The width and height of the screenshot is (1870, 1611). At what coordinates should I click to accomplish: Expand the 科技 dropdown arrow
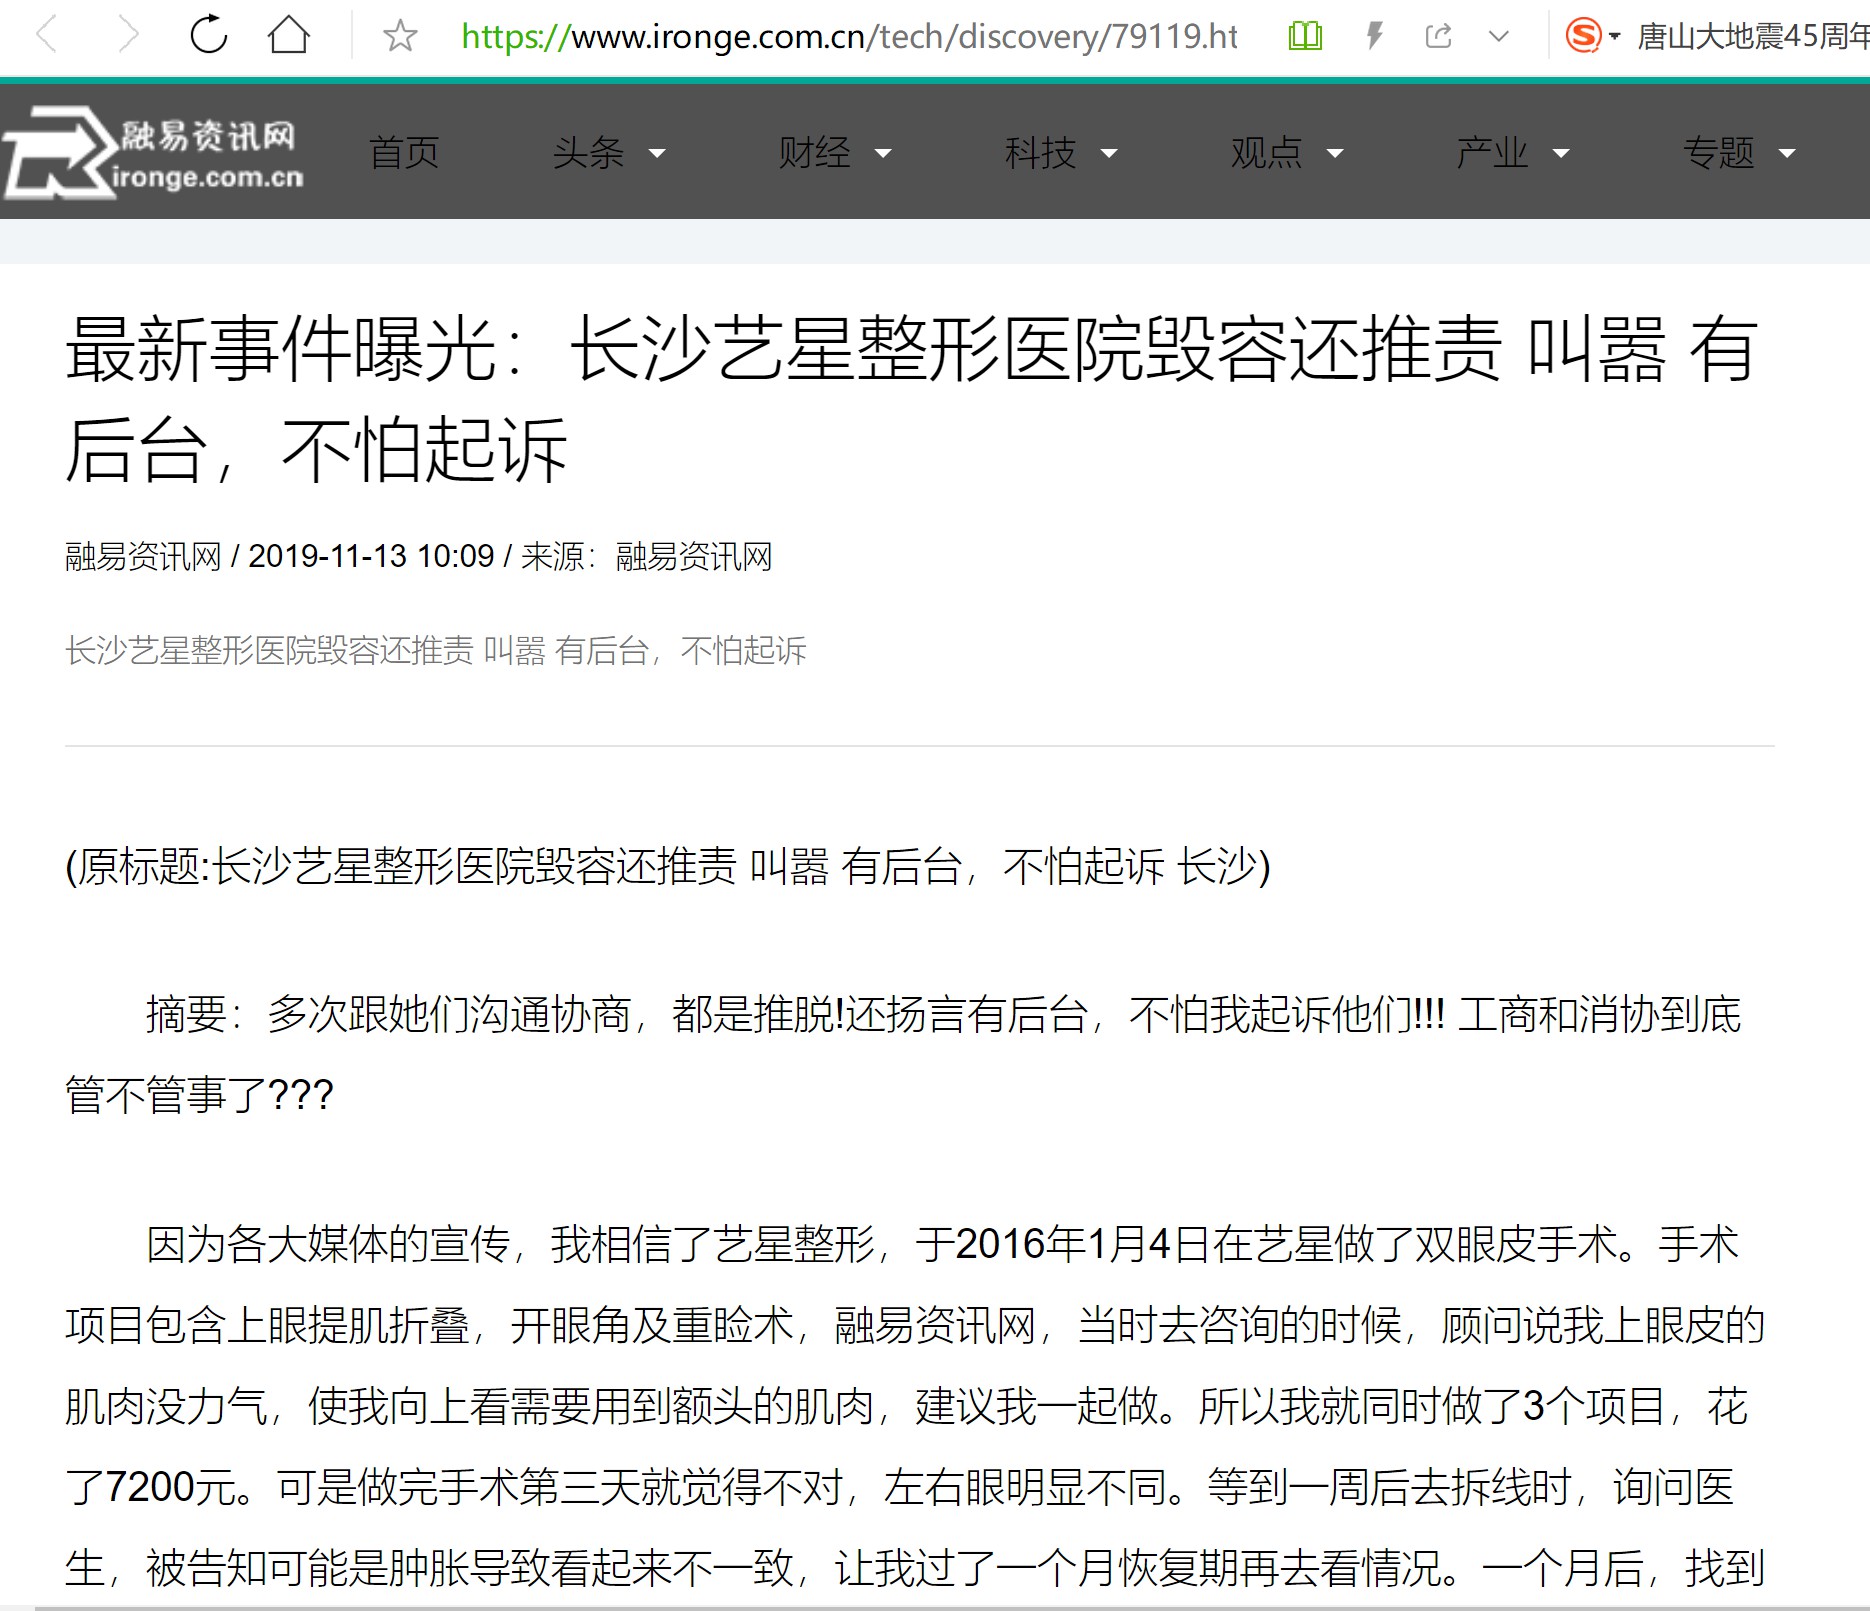coord(1109,154)
